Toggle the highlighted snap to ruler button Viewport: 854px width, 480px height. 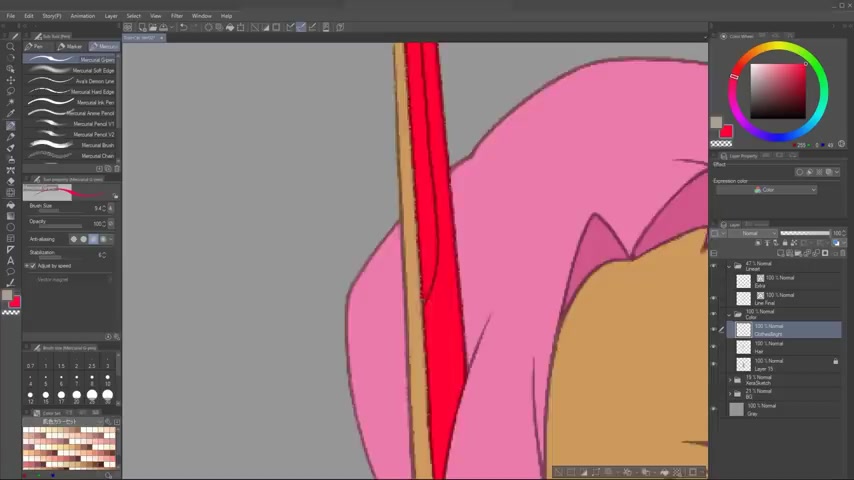click(x=301, y=27)
